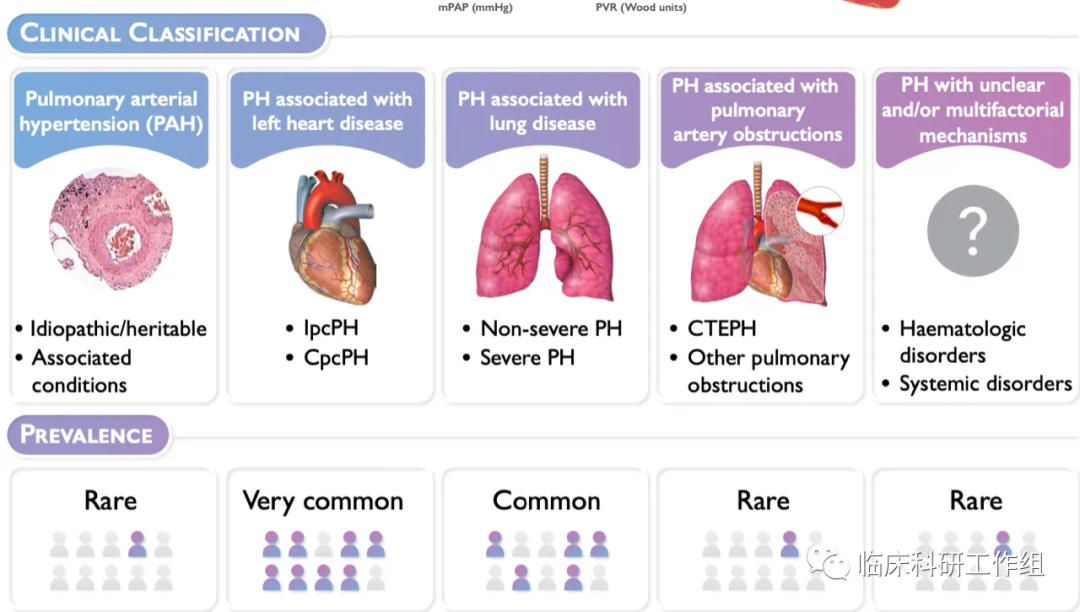
Task: Click the PH associated with lung disease header
Action: [x=542, y=112]
